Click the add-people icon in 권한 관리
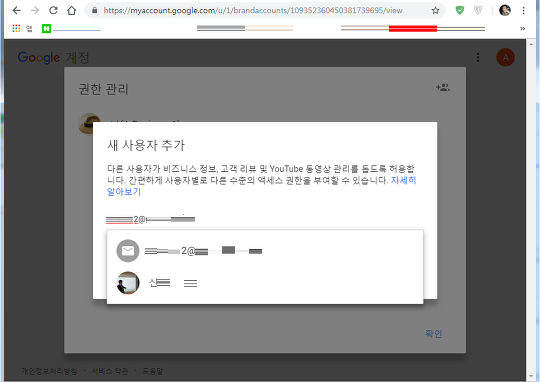This screenshot has height=382, width=540. 443,87
